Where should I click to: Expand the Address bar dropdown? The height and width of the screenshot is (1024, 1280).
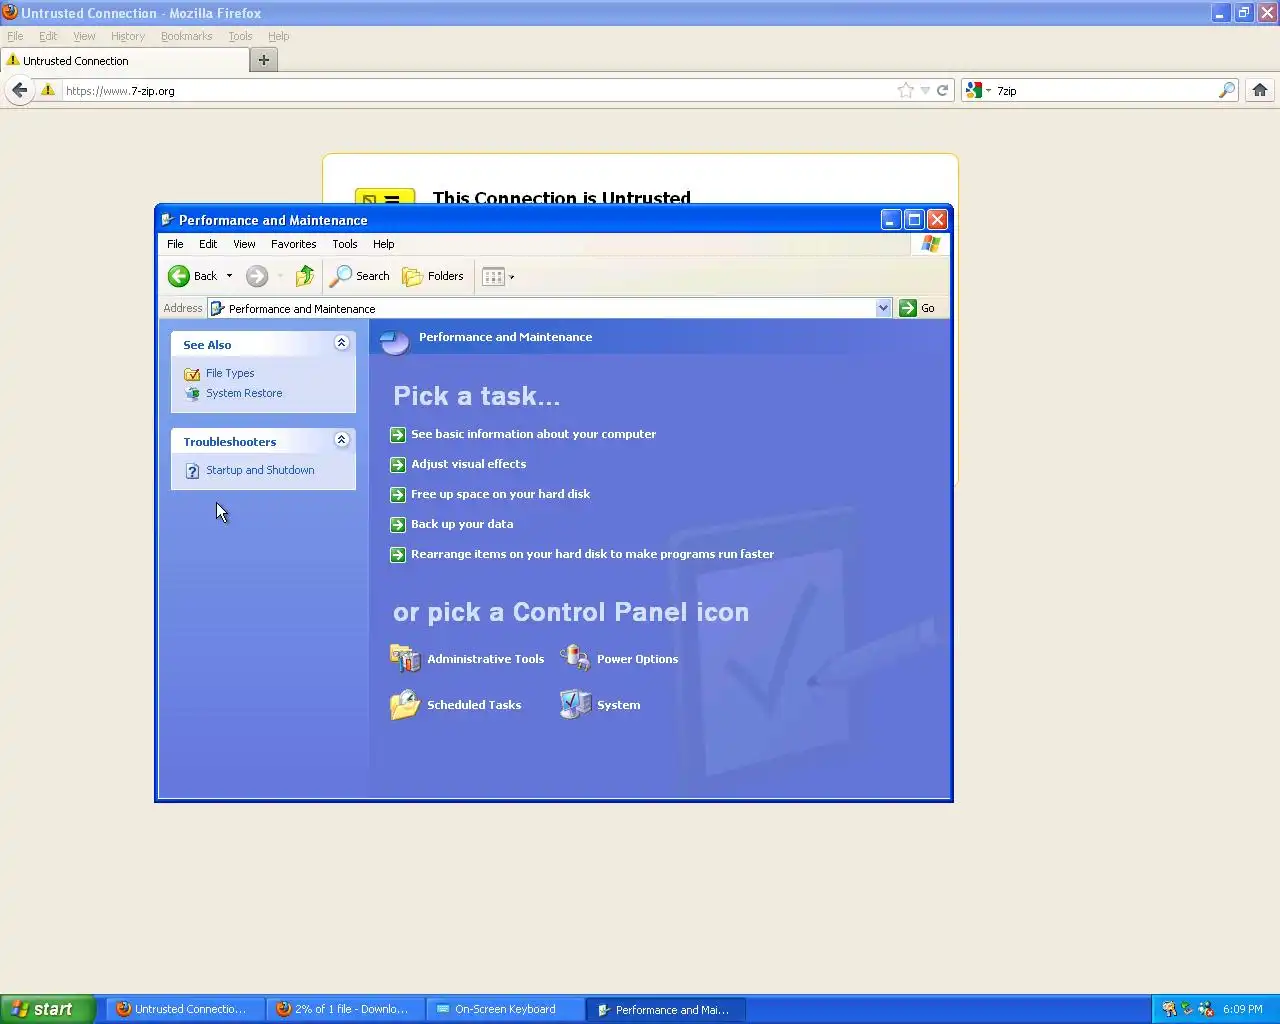(883, 308)
